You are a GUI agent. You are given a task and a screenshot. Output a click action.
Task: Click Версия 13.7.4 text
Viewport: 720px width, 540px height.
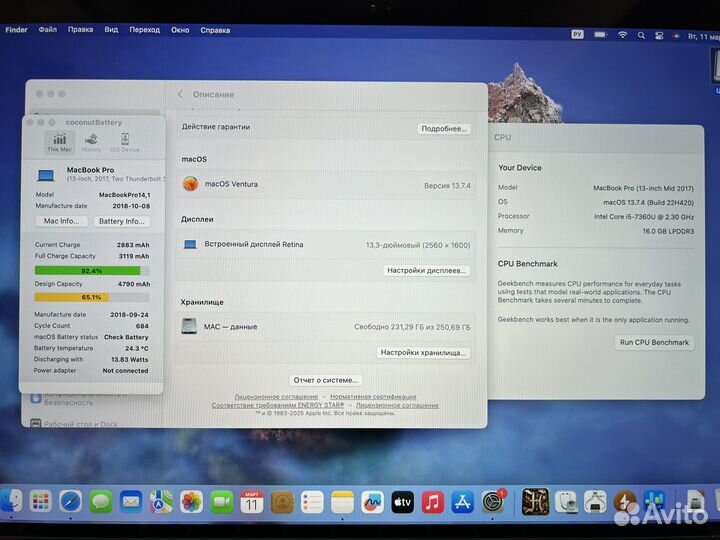coord(447,186)
